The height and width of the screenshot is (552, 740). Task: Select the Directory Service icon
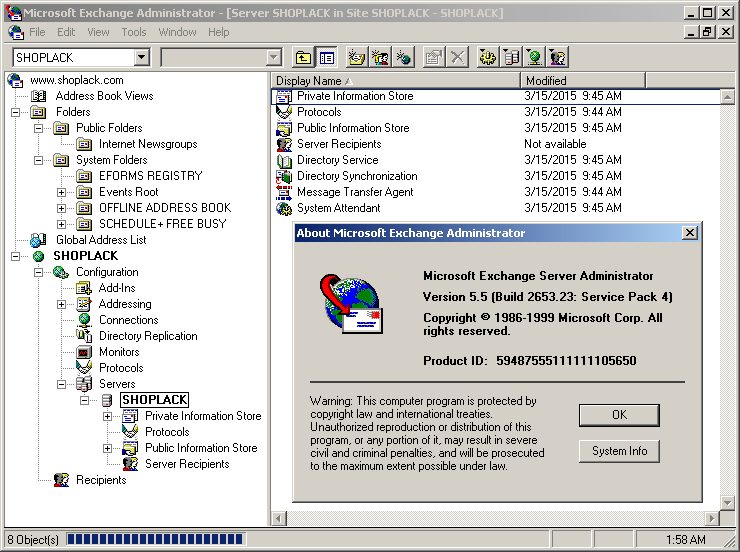pyautogui.click(x=284, y=160)
